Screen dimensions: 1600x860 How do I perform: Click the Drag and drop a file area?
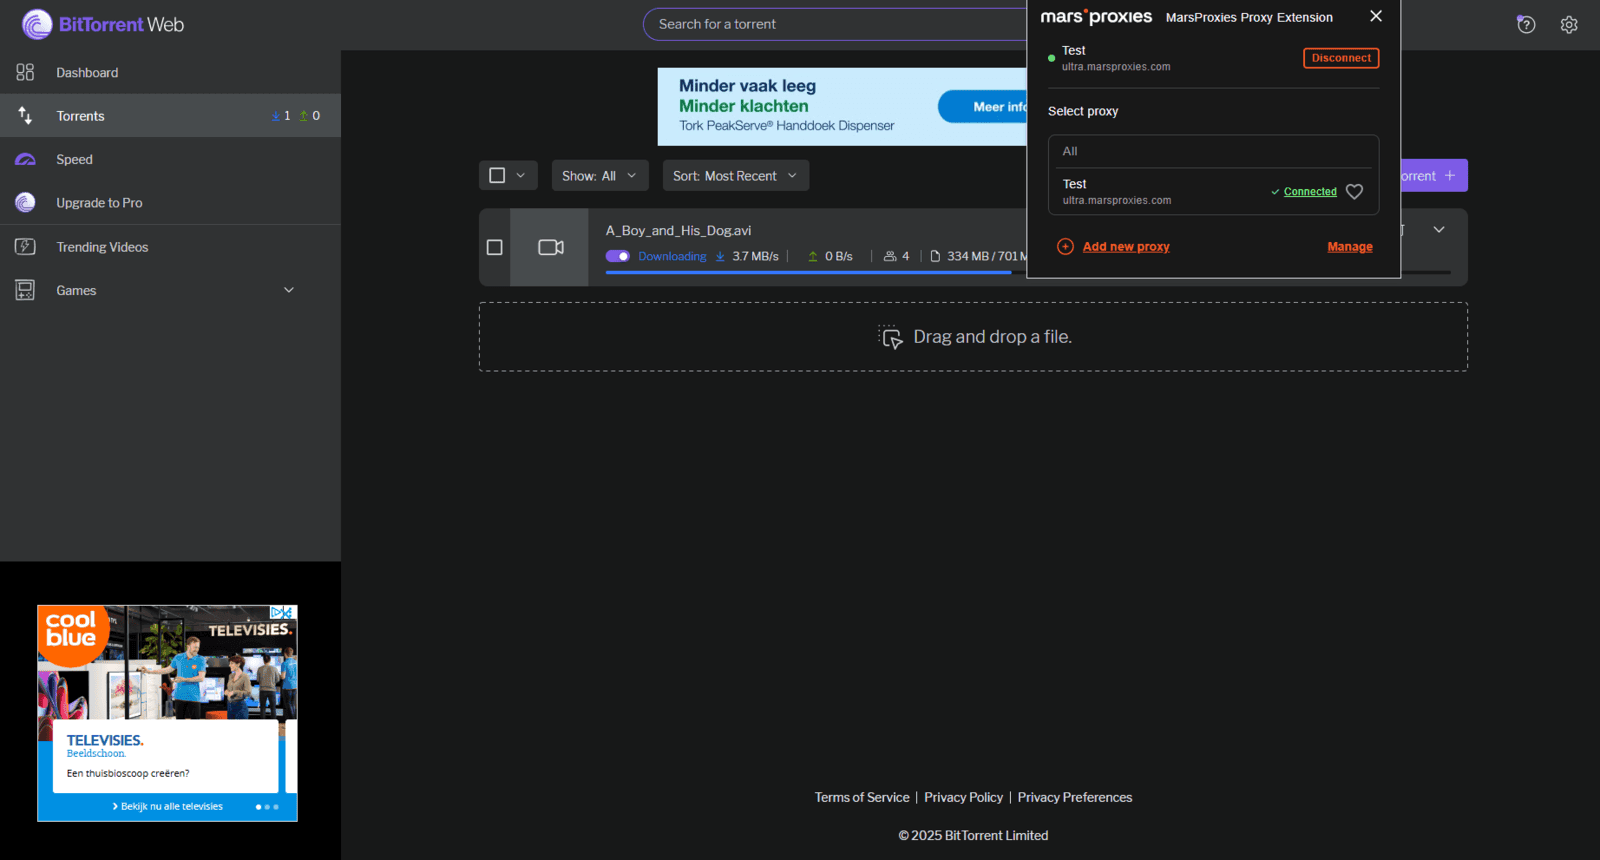pyautogui.click(x=973, y=337)
